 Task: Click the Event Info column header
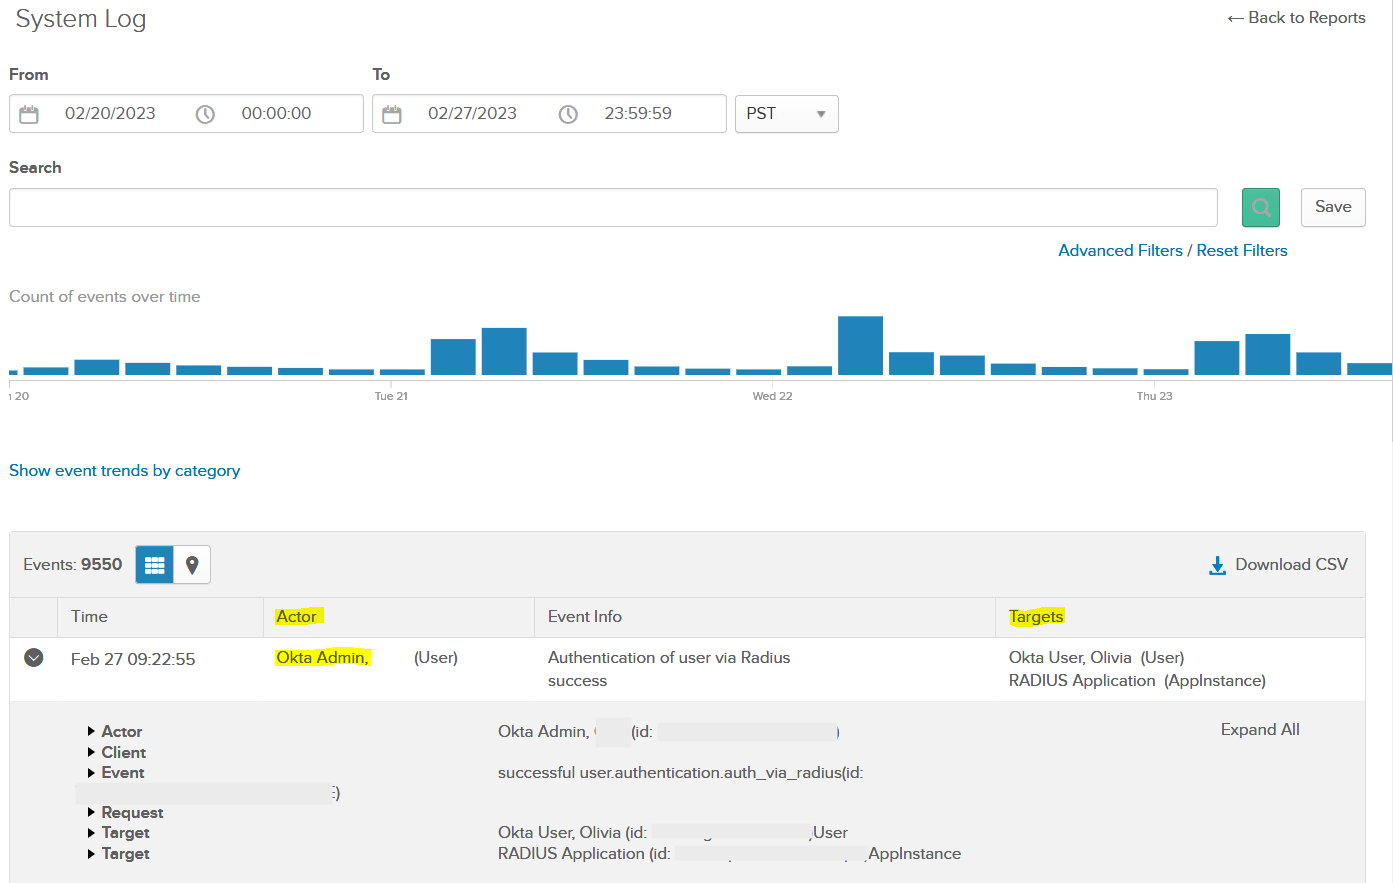coord(584,617)
